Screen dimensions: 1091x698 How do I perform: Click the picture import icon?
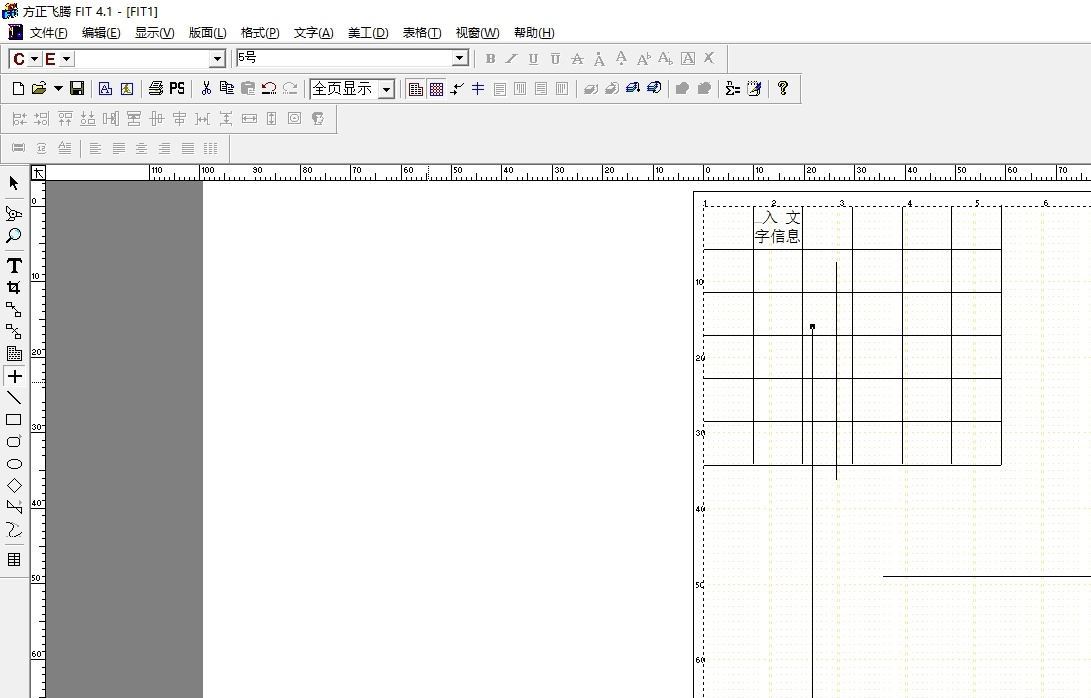(x=127, y=88)
